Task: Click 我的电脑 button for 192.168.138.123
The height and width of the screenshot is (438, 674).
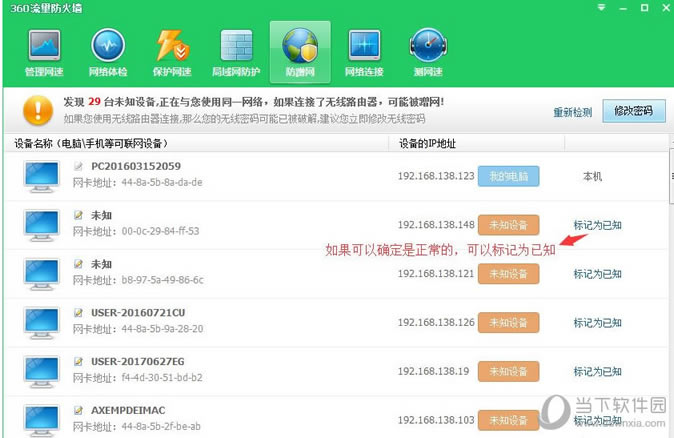Action: click(509, 176)
